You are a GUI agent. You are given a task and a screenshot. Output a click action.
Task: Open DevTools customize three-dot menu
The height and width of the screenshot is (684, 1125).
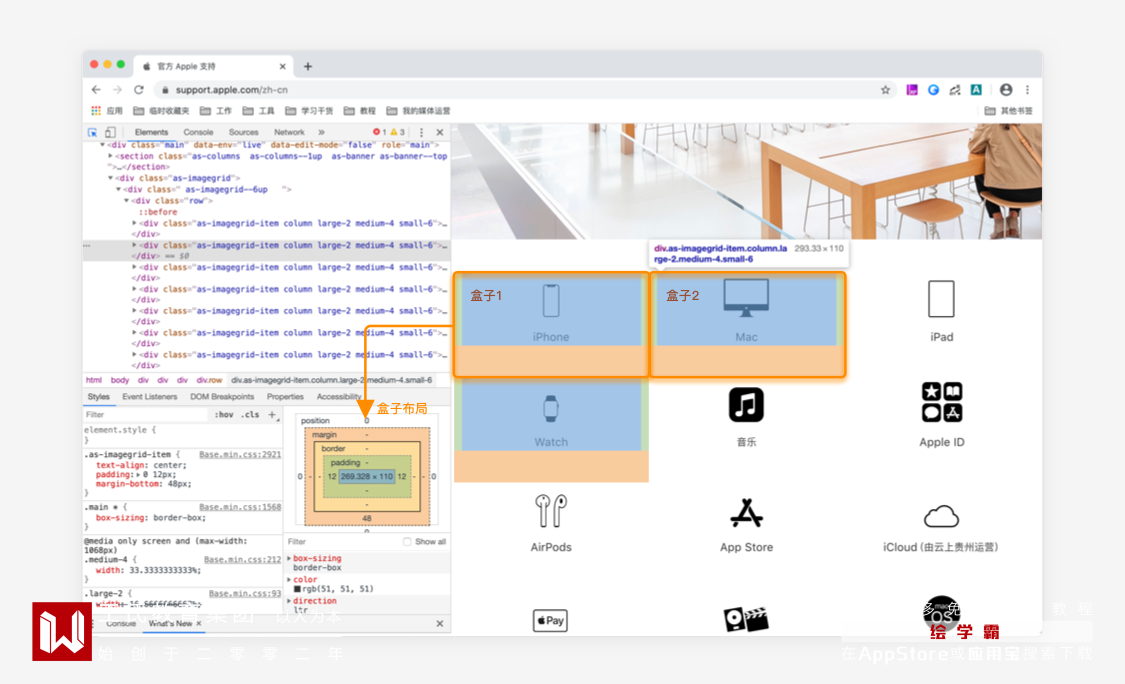pos(421,132)
